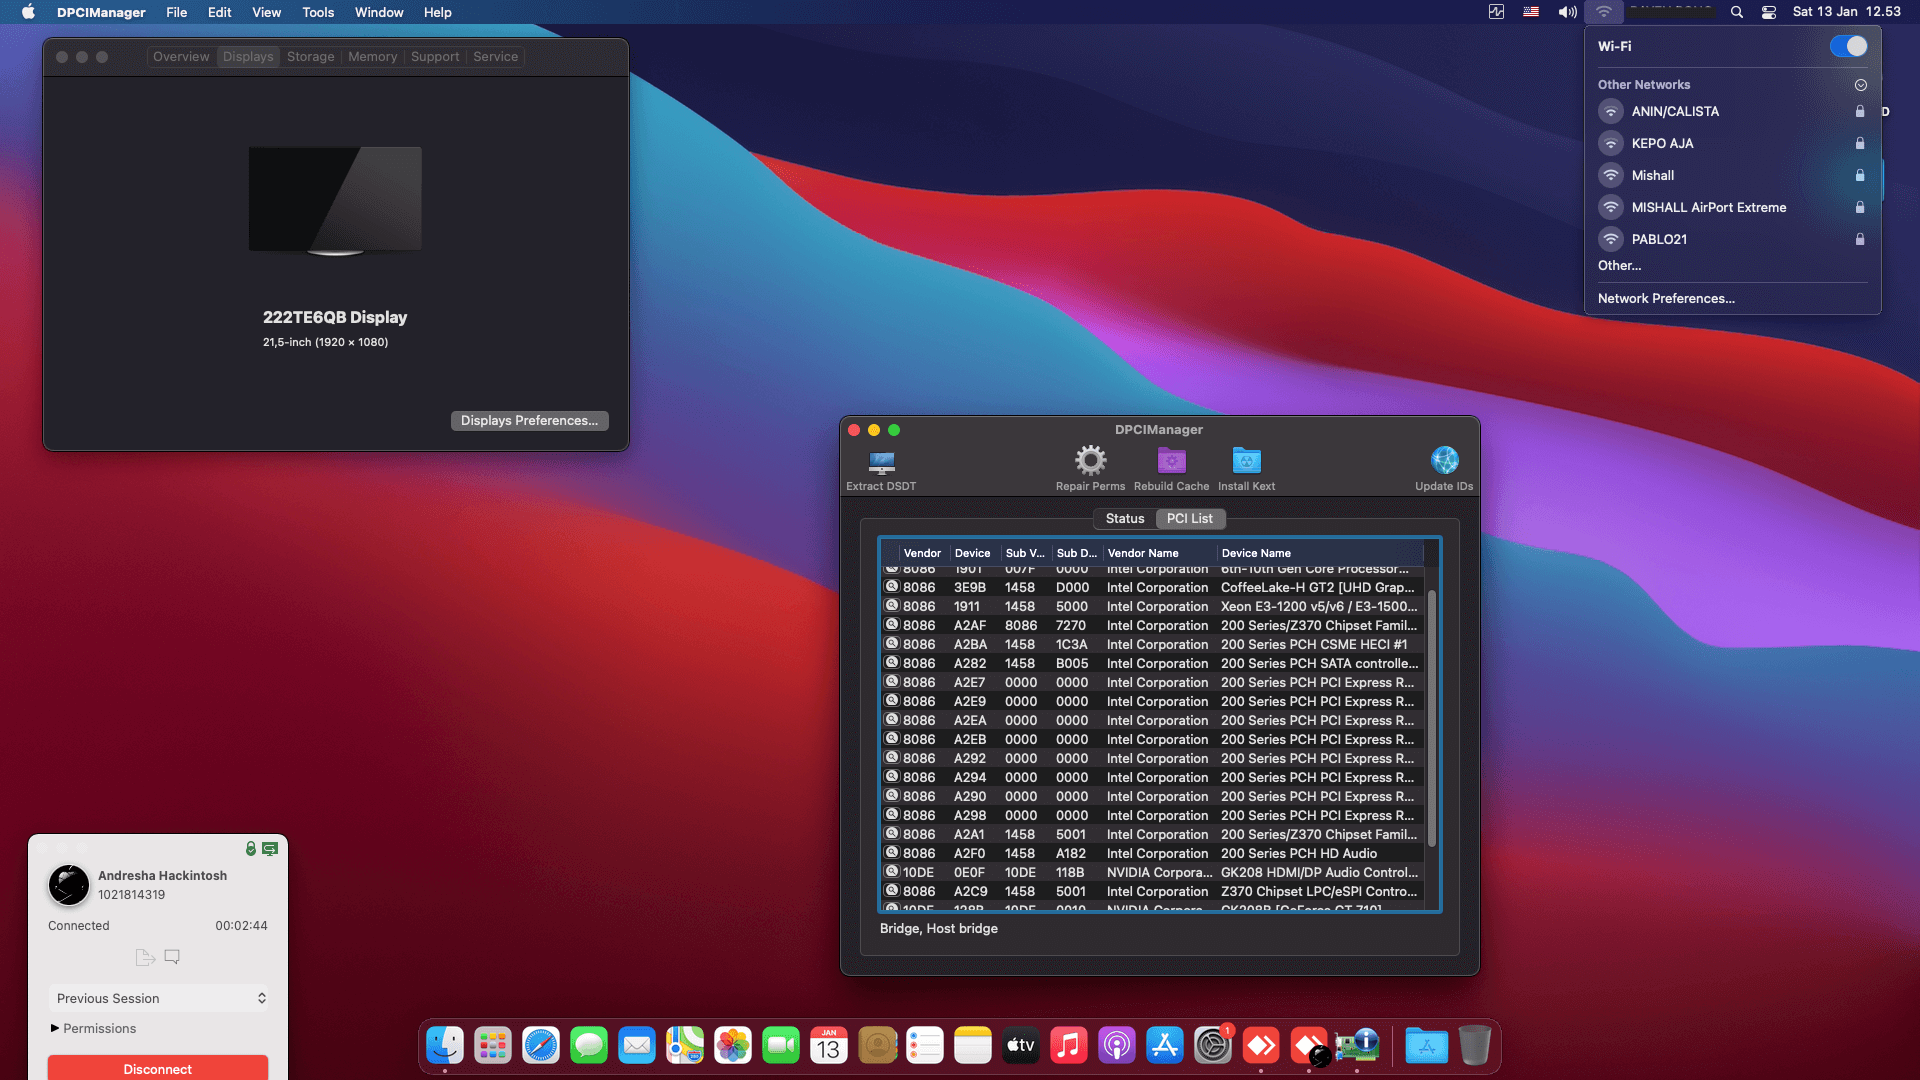Click the DPCIManager chip icon in dock
1920x1080 pixels.
pos(1357,1046)
